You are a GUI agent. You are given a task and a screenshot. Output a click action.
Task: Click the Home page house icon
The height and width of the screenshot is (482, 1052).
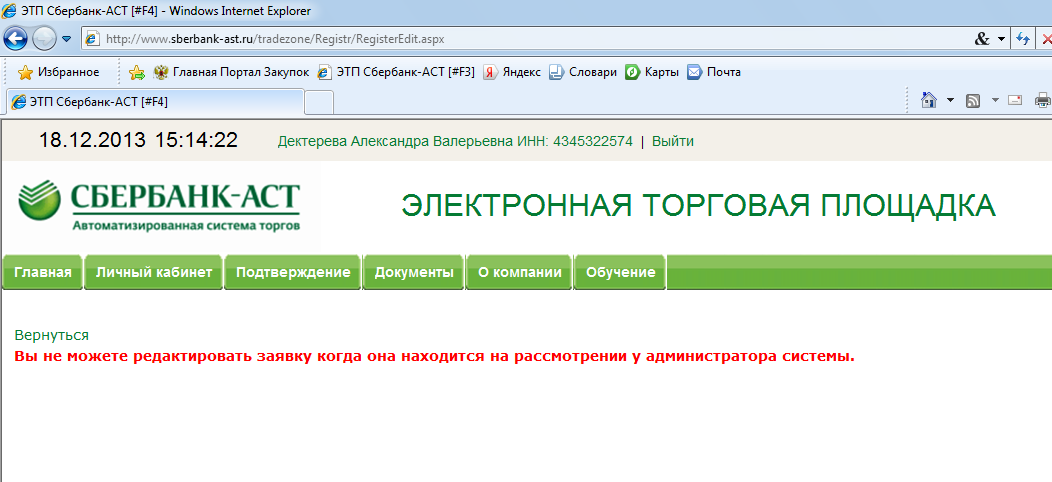(x=929, y=100)
